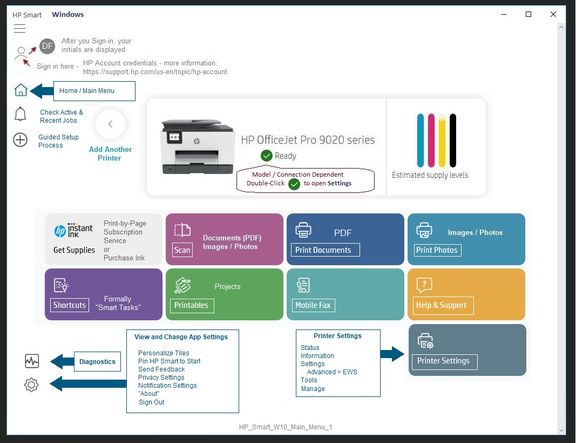Open notifications bell icon
This screenshot has width=576, height=443.
coord(20,114)
